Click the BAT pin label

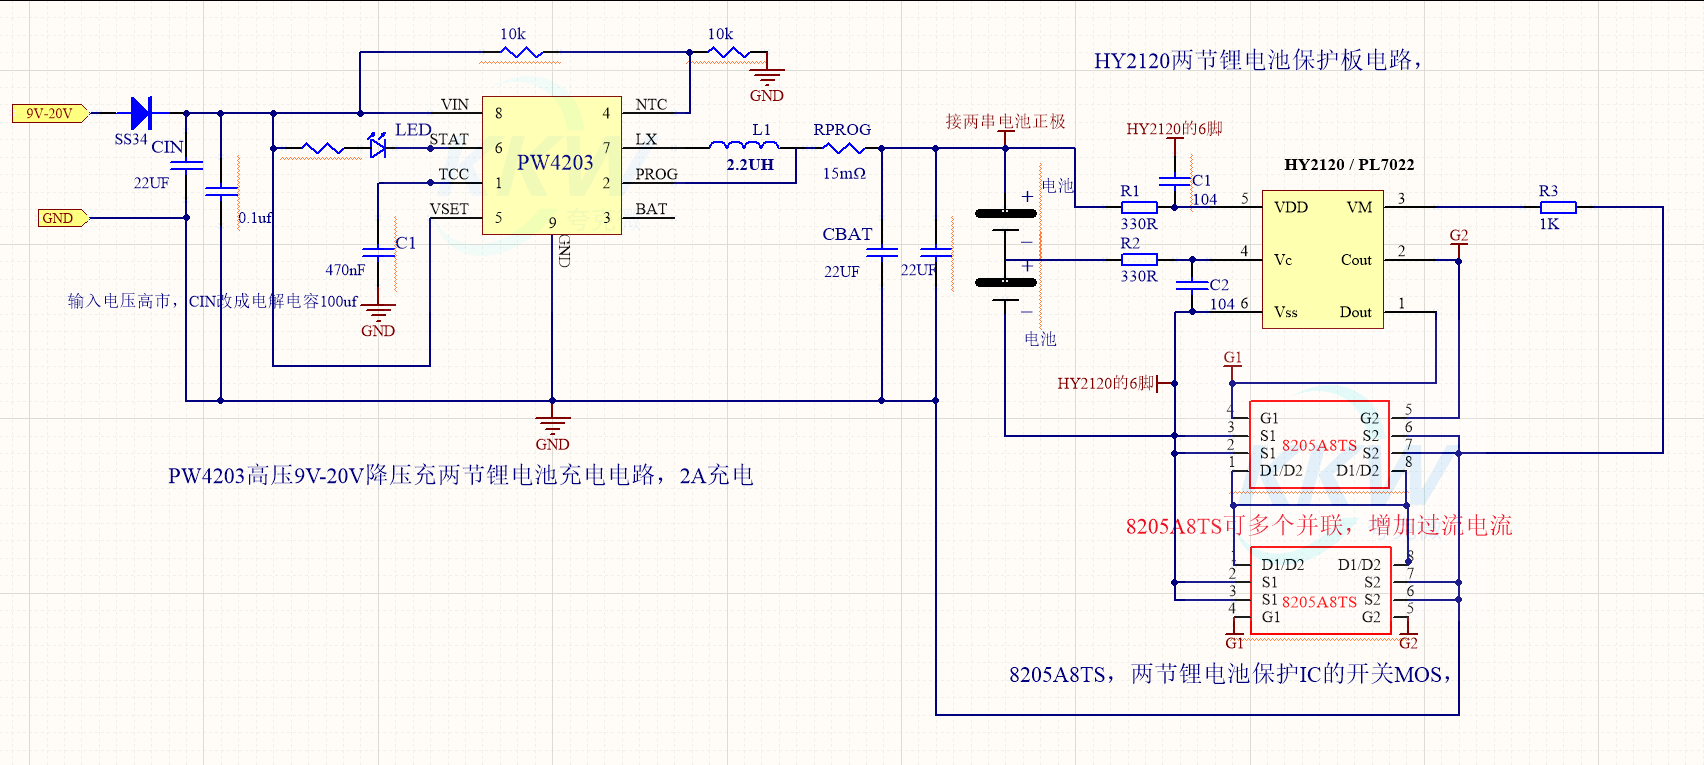[x=651, y=209]
